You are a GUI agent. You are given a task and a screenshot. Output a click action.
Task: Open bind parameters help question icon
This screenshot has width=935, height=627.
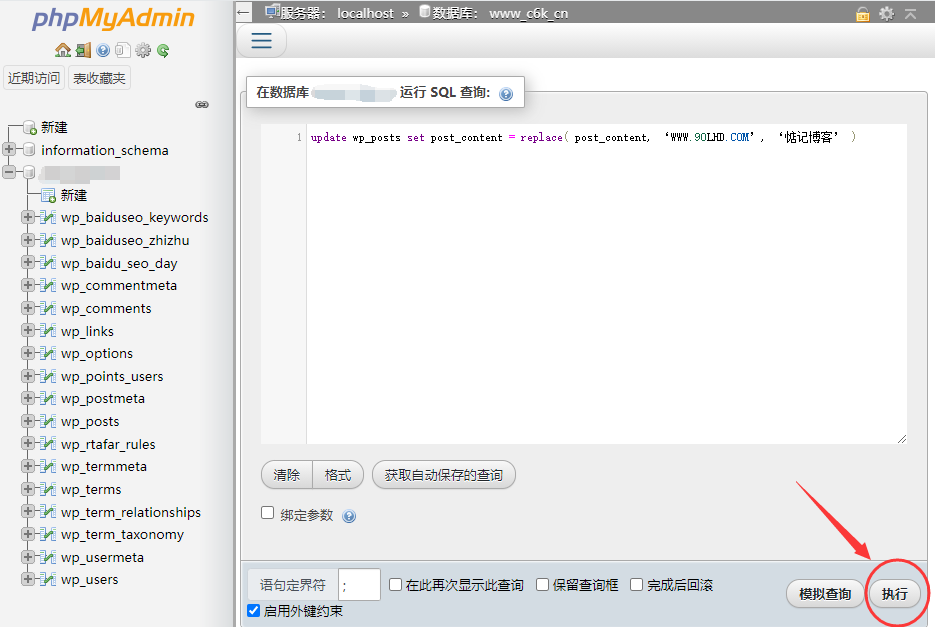tap(349, 516)
